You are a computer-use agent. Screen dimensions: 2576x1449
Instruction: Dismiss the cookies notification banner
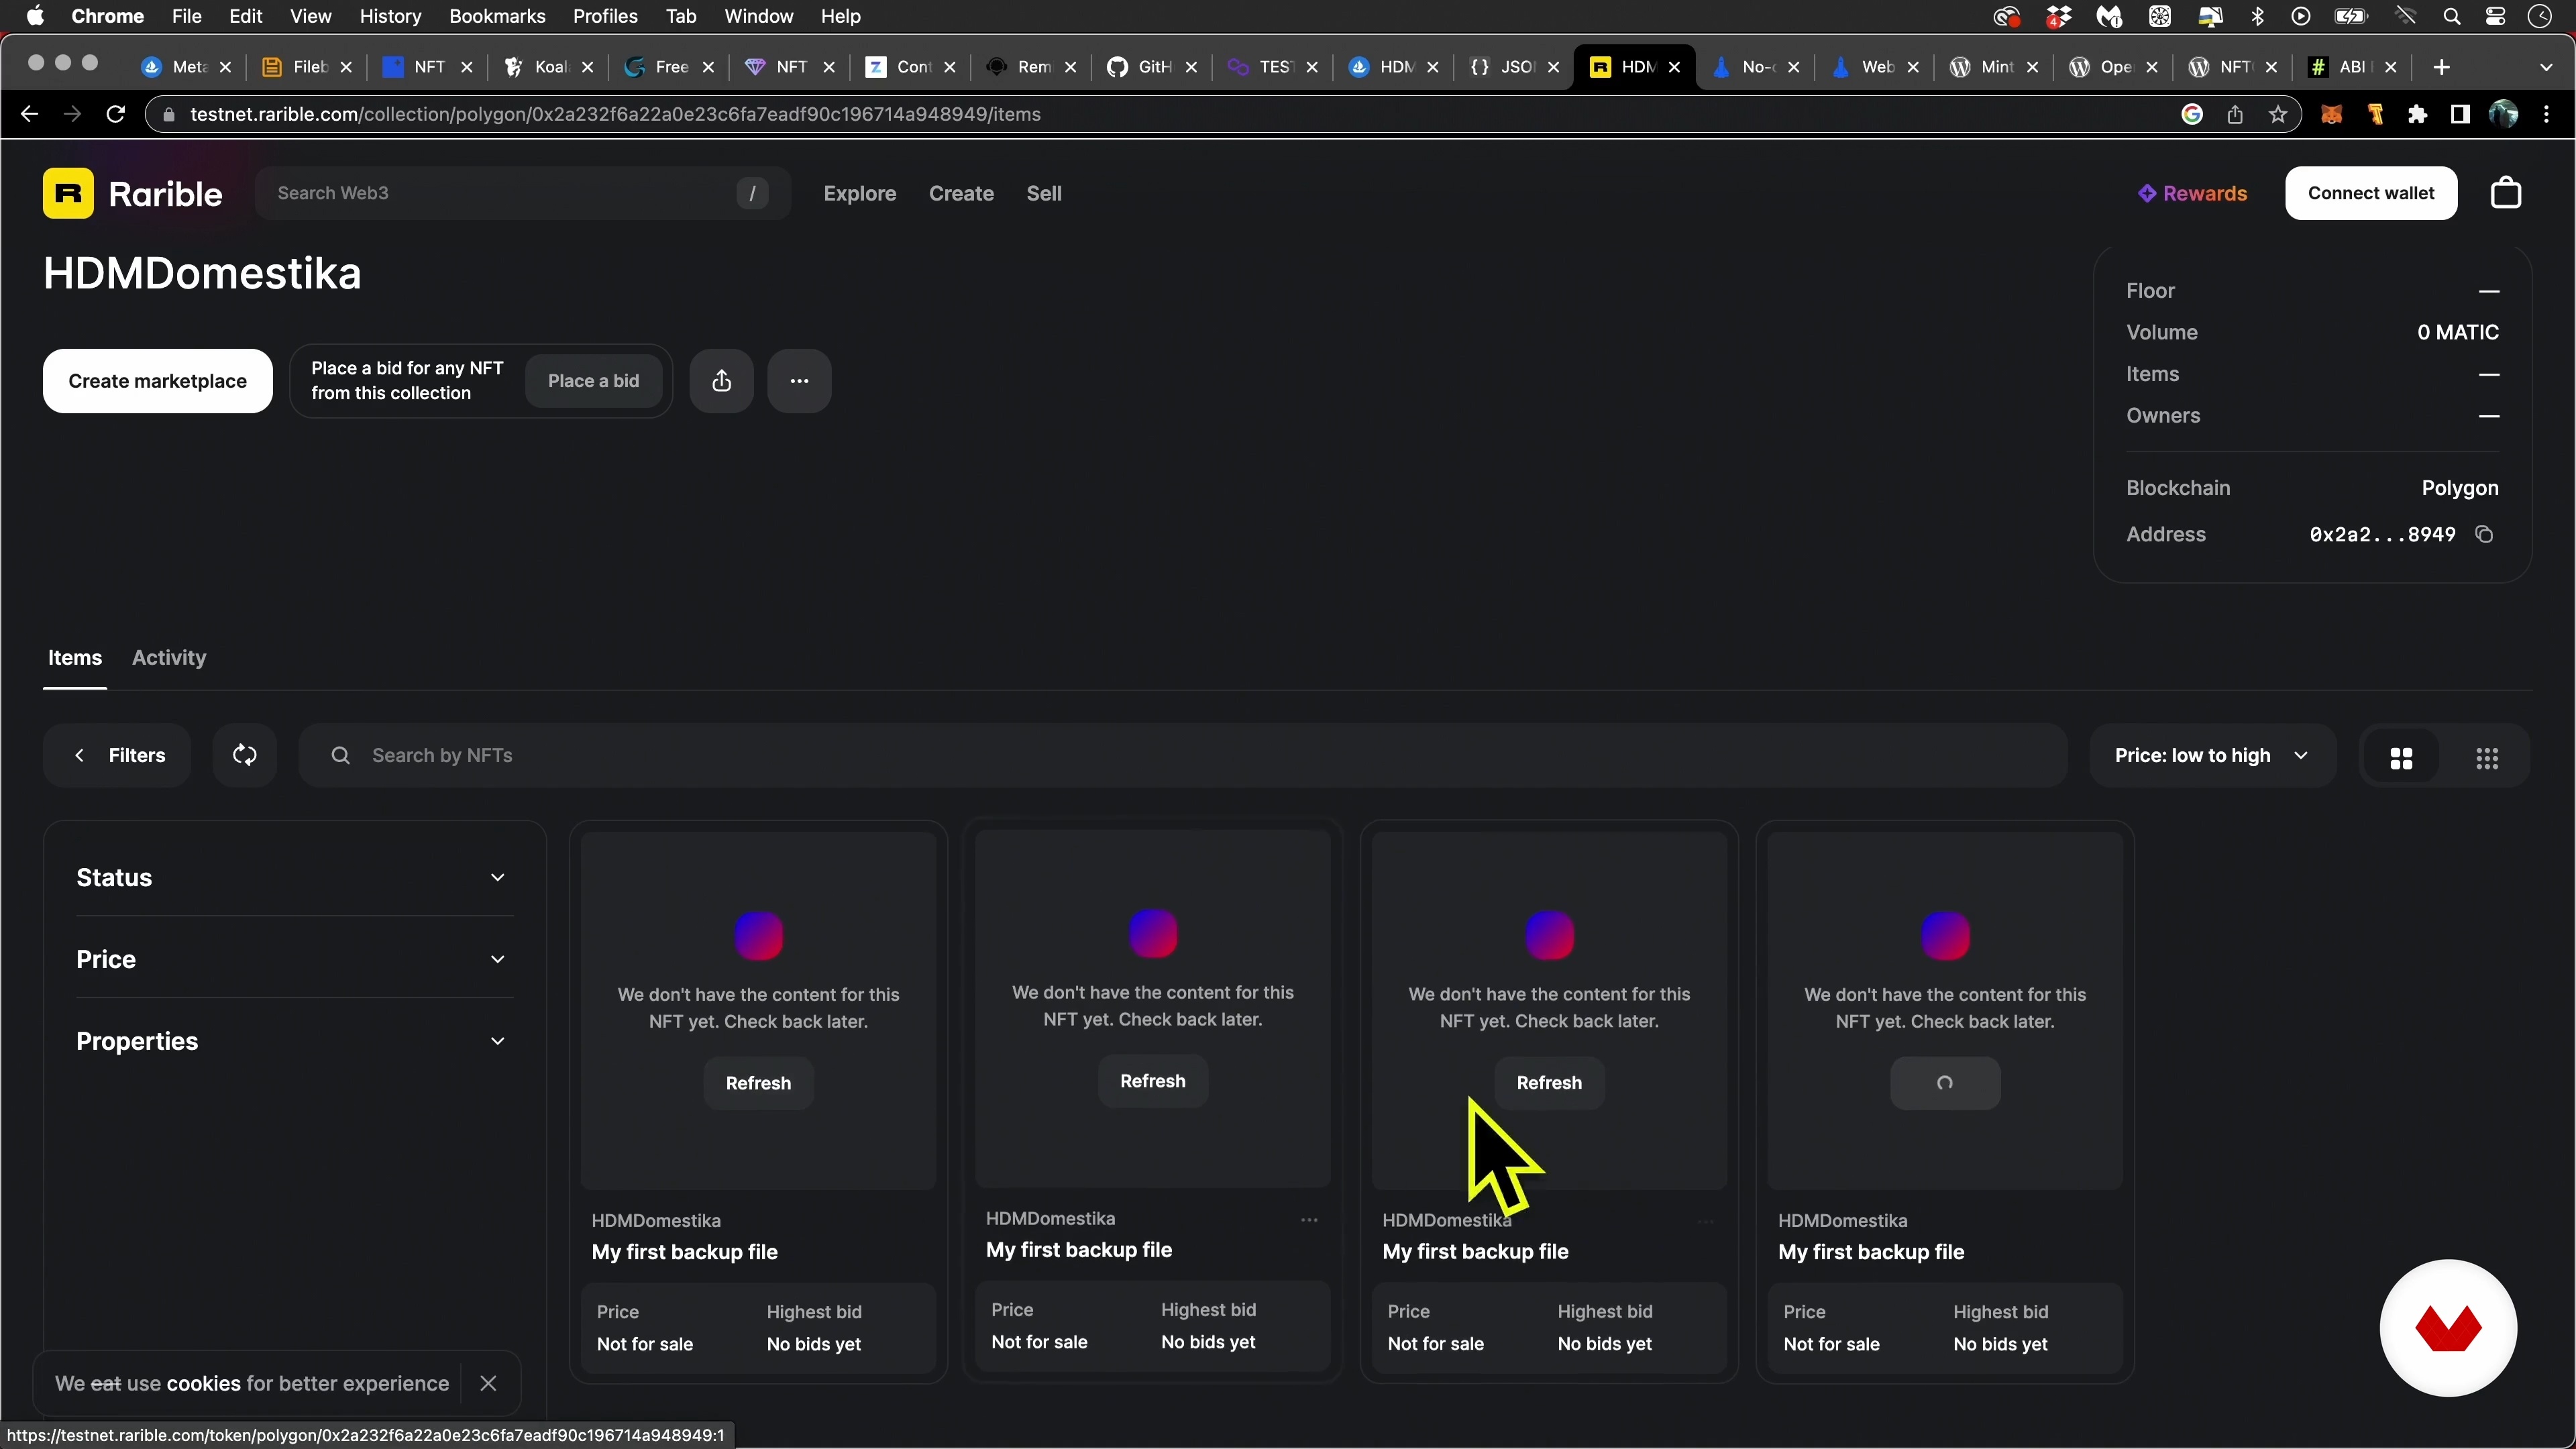click(488, 1383)
